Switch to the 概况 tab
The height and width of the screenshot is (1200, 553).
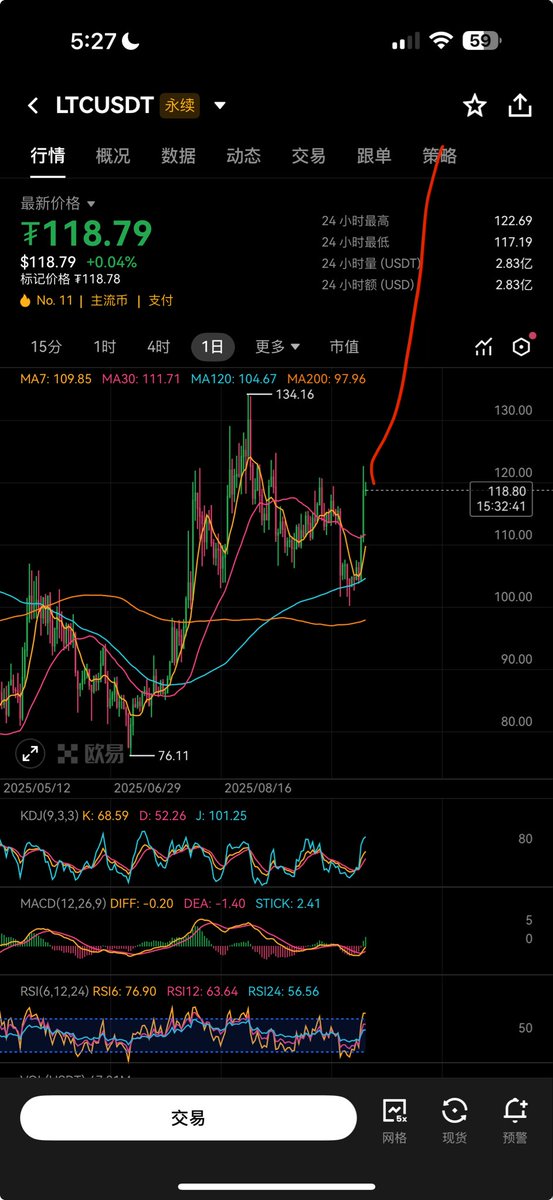(113, 156)
